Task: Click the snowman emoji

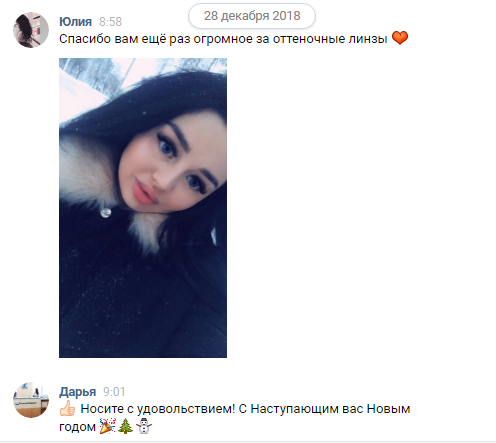Action: [x=144, y=426]
